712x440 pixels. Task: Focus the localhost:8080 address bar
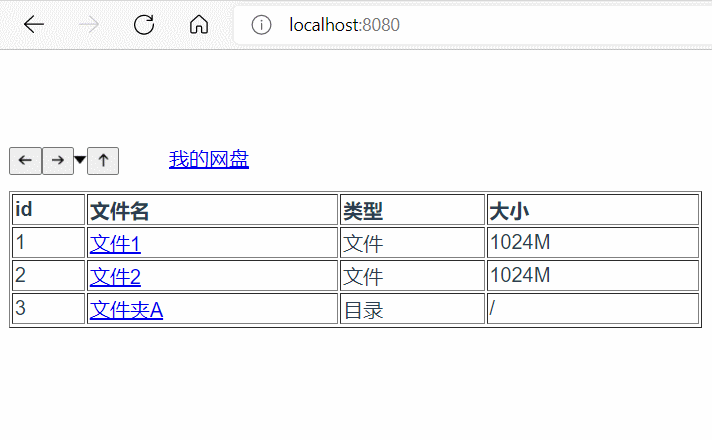(x=450, y=25)
